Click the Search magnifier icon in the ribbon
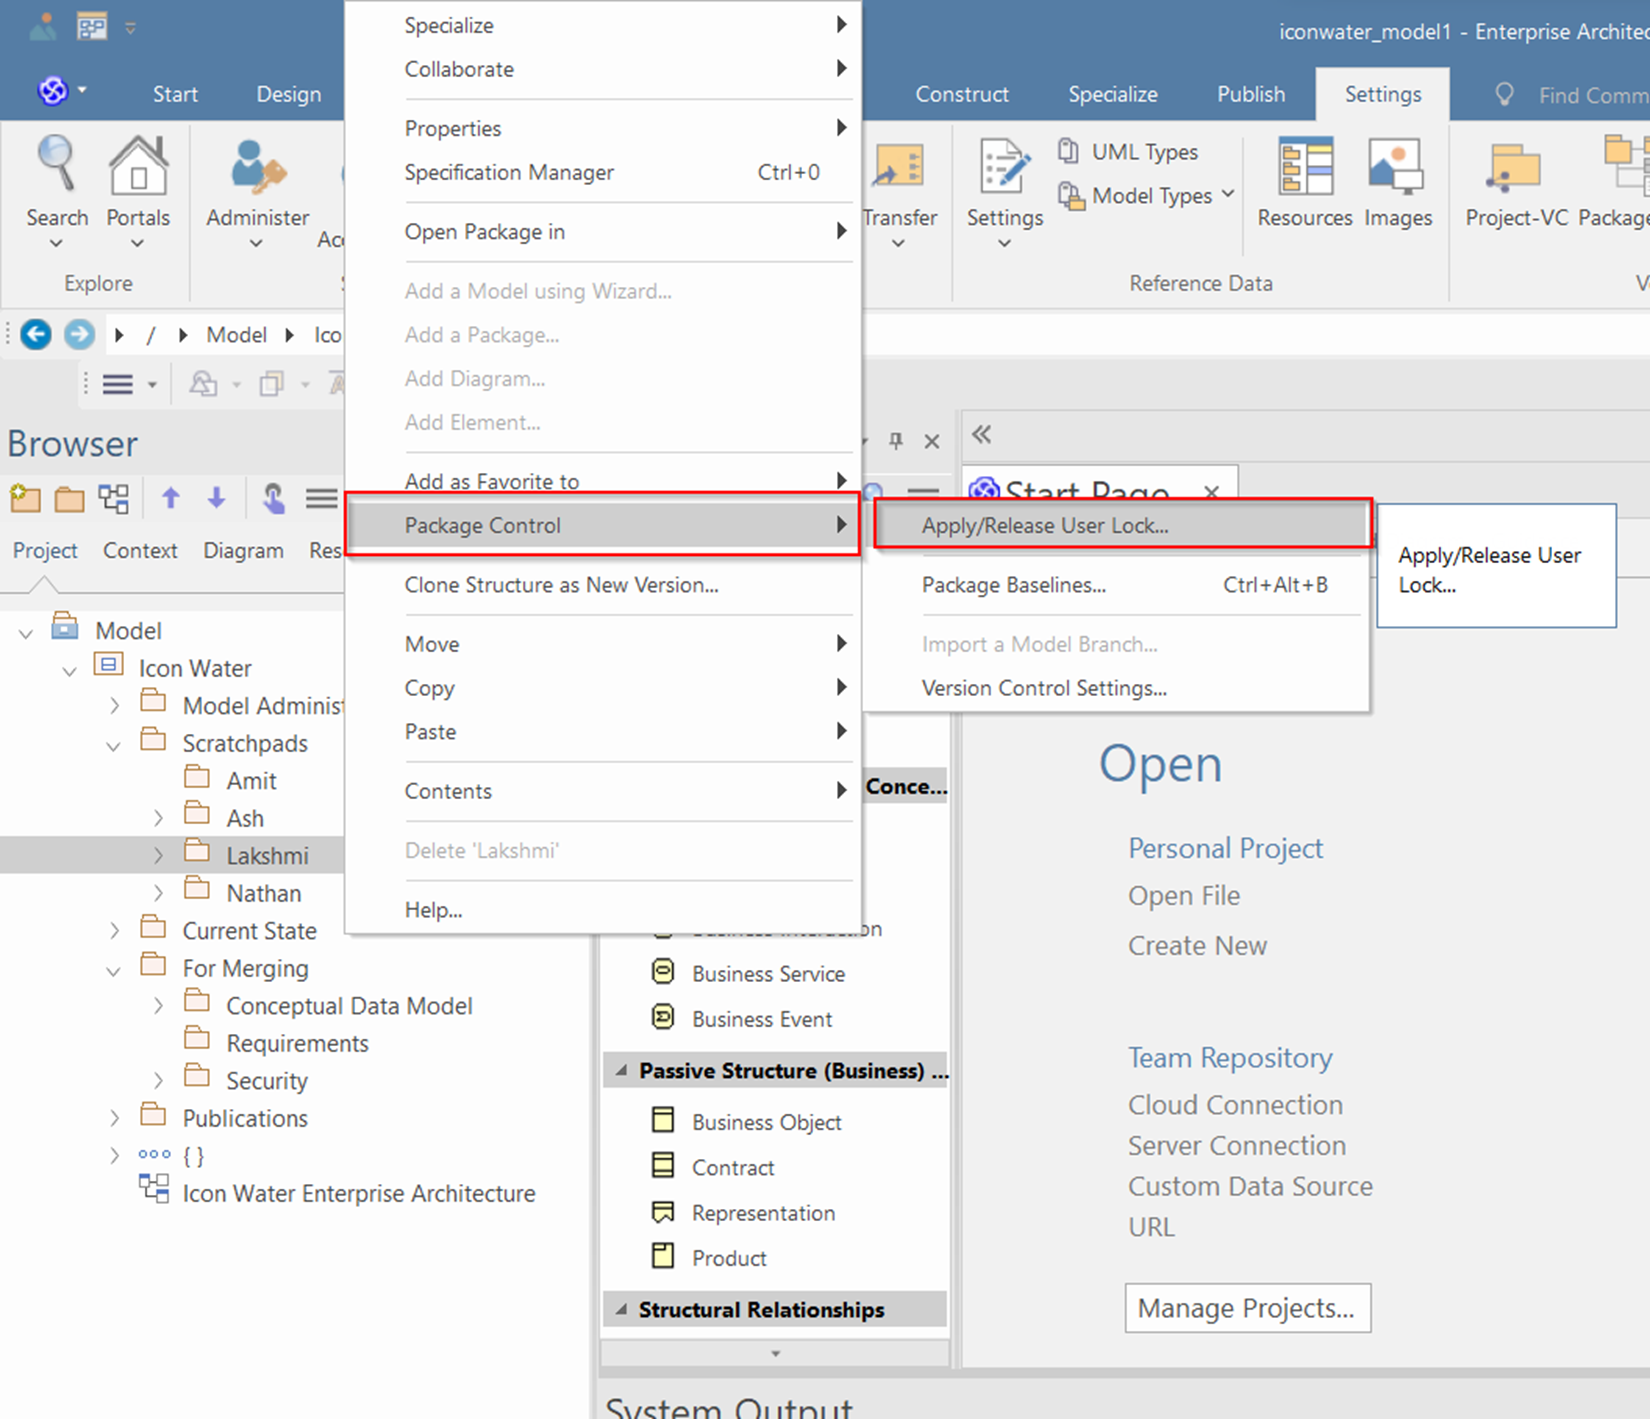 coord(56,165)
